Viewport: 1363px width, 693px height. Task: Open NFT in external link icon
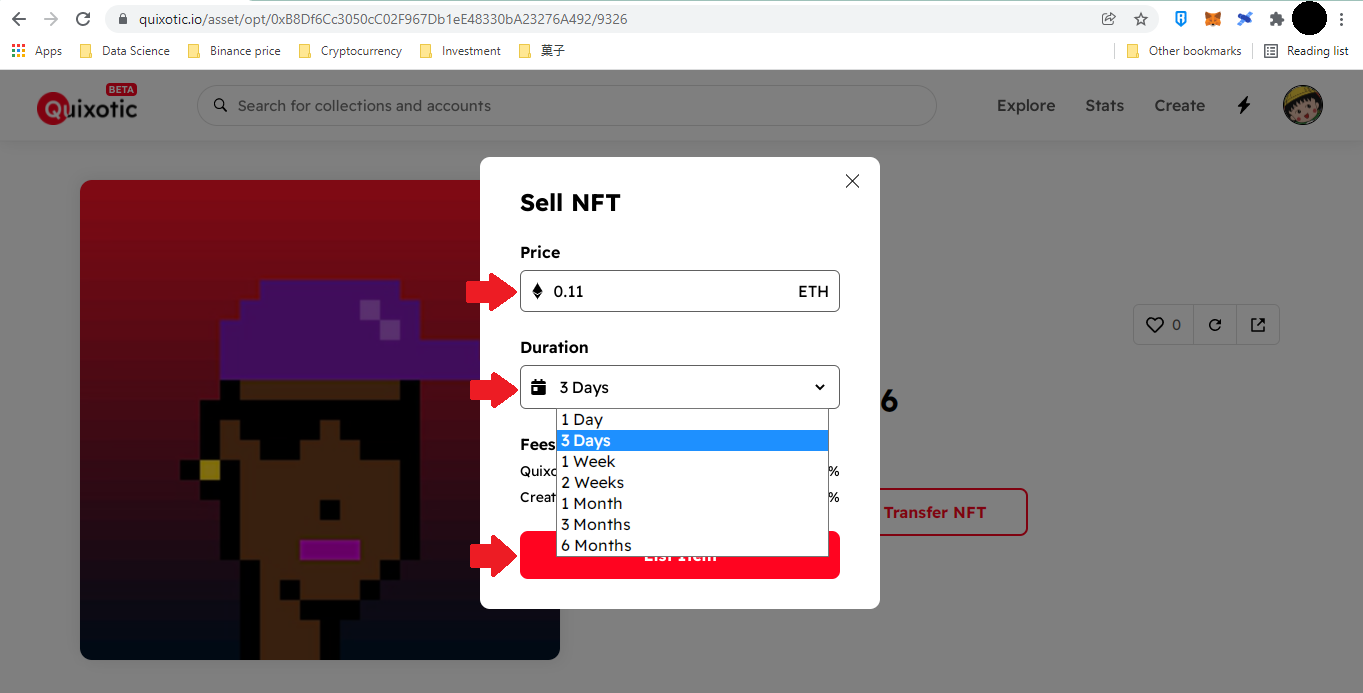[x=1258, y=325]
